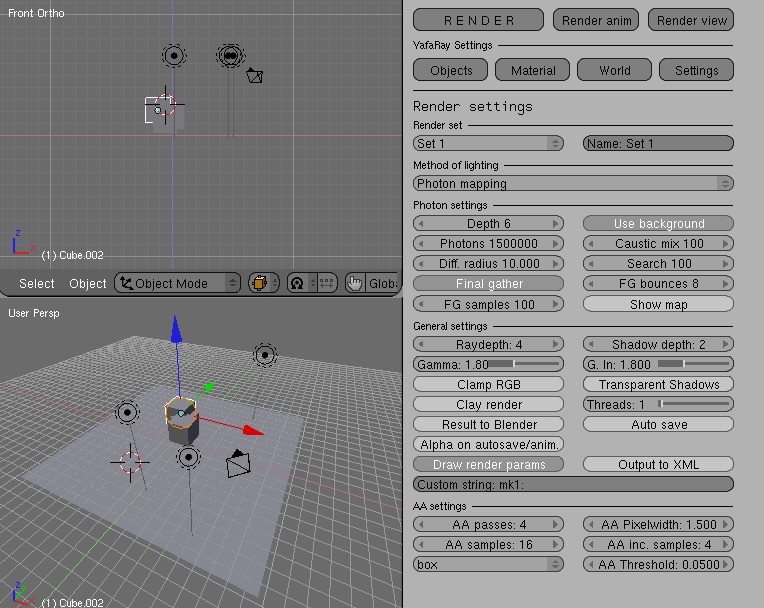Toggle Draw render params
Image resolution: width=764 pixels, height=608 pixels.
488,464
